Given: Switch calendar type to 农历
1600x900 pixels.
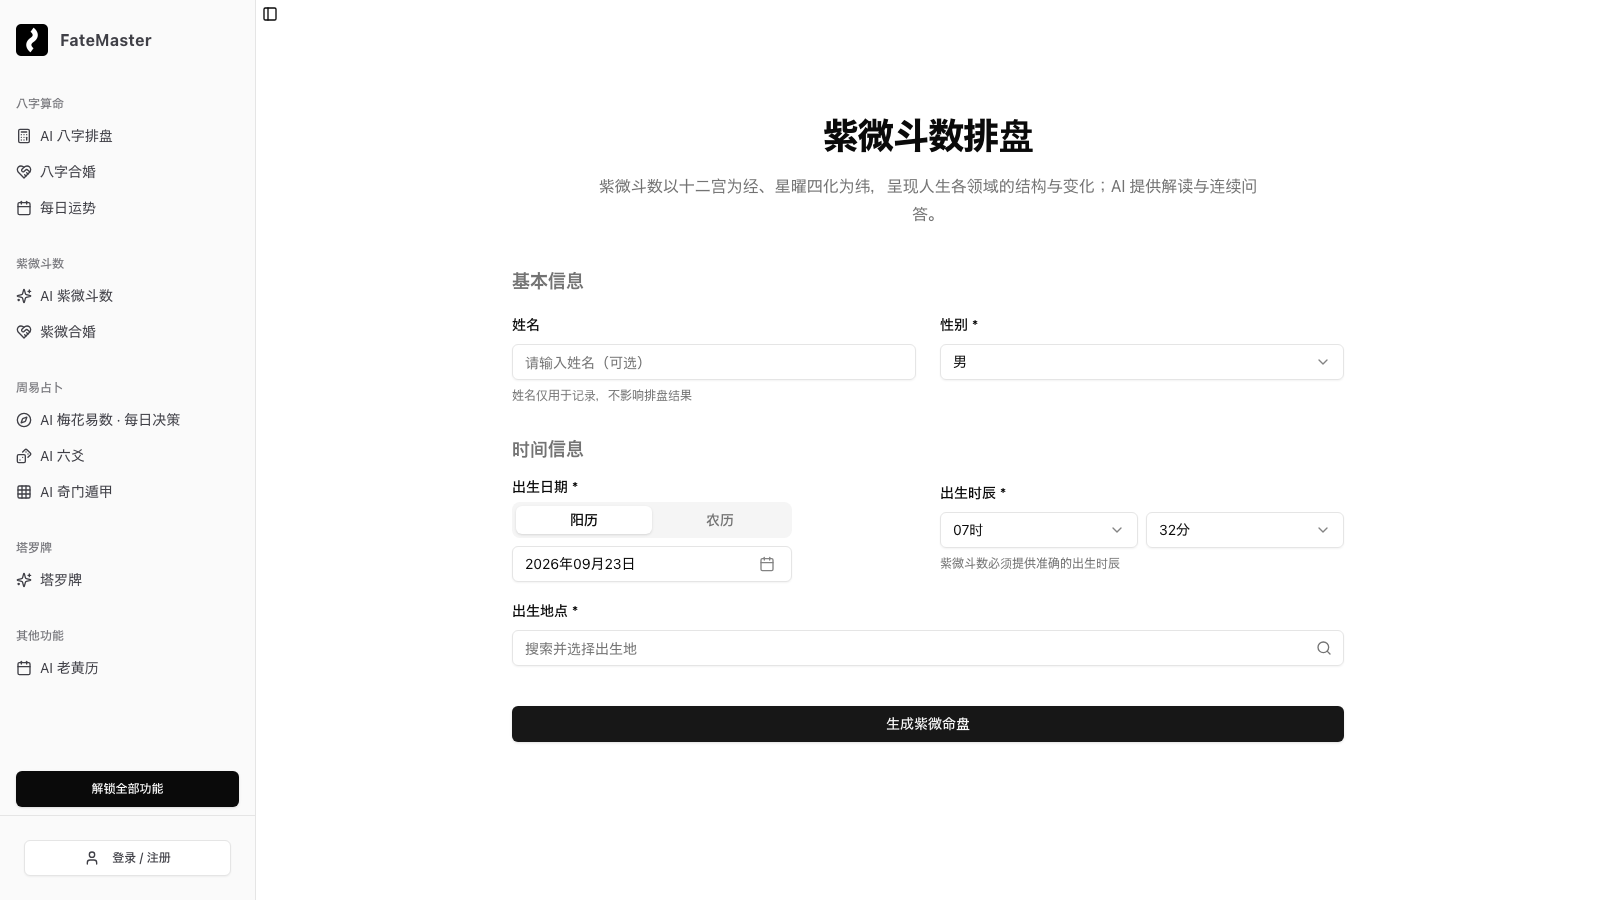Looking at the screenshot, I should (x=720, y=520).
